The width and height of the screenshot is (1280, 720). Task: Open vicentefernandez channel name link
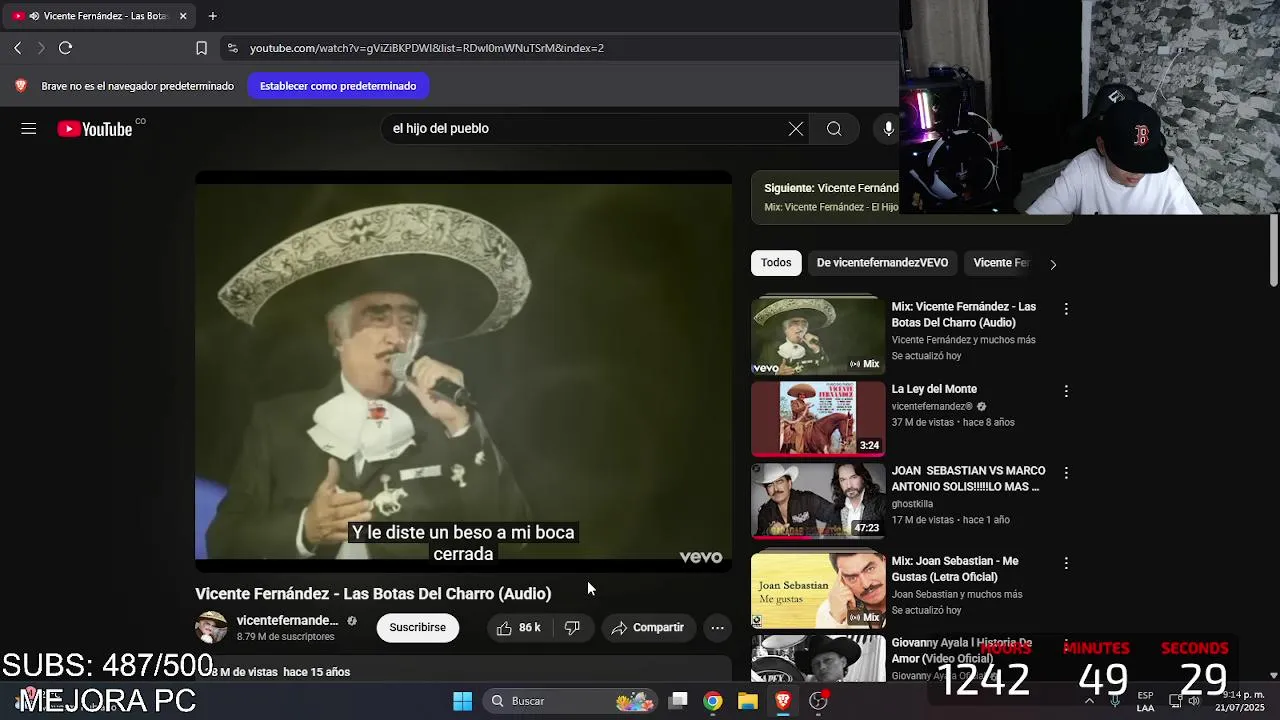tap(287, 620)
